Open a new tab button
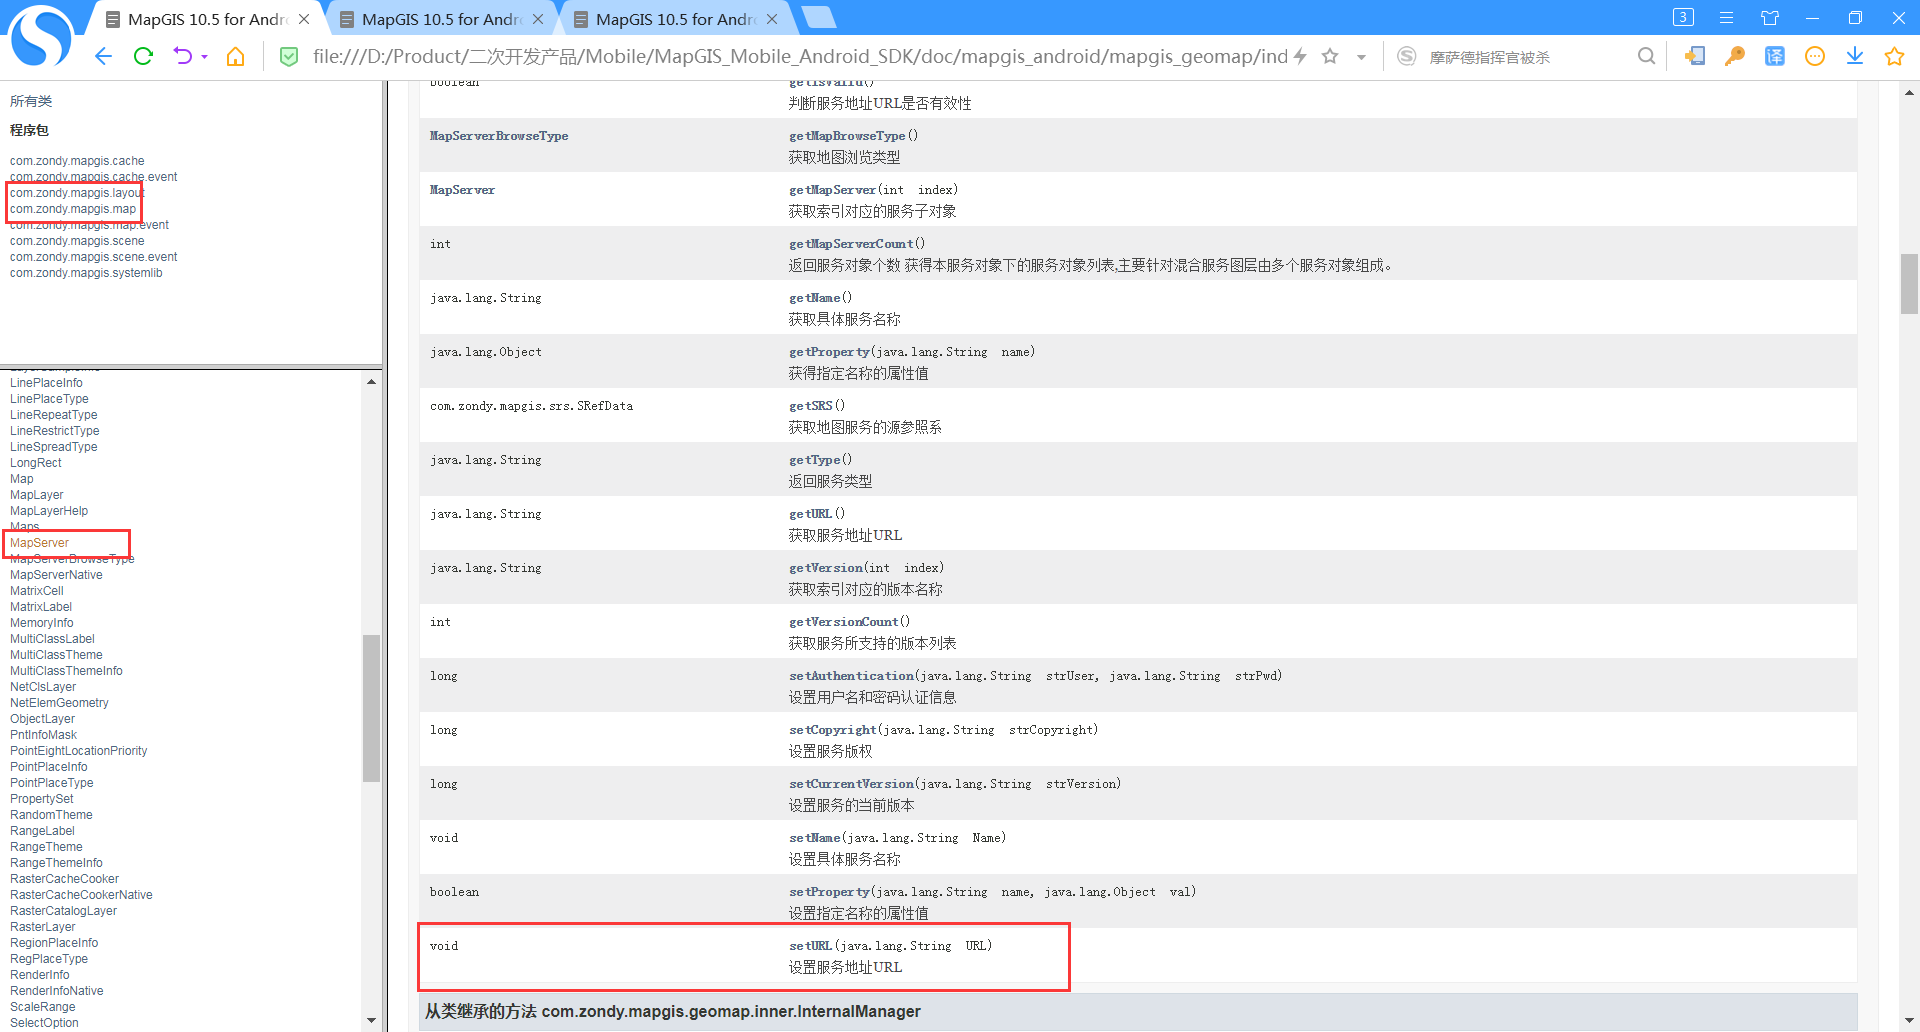 point(819,18)
